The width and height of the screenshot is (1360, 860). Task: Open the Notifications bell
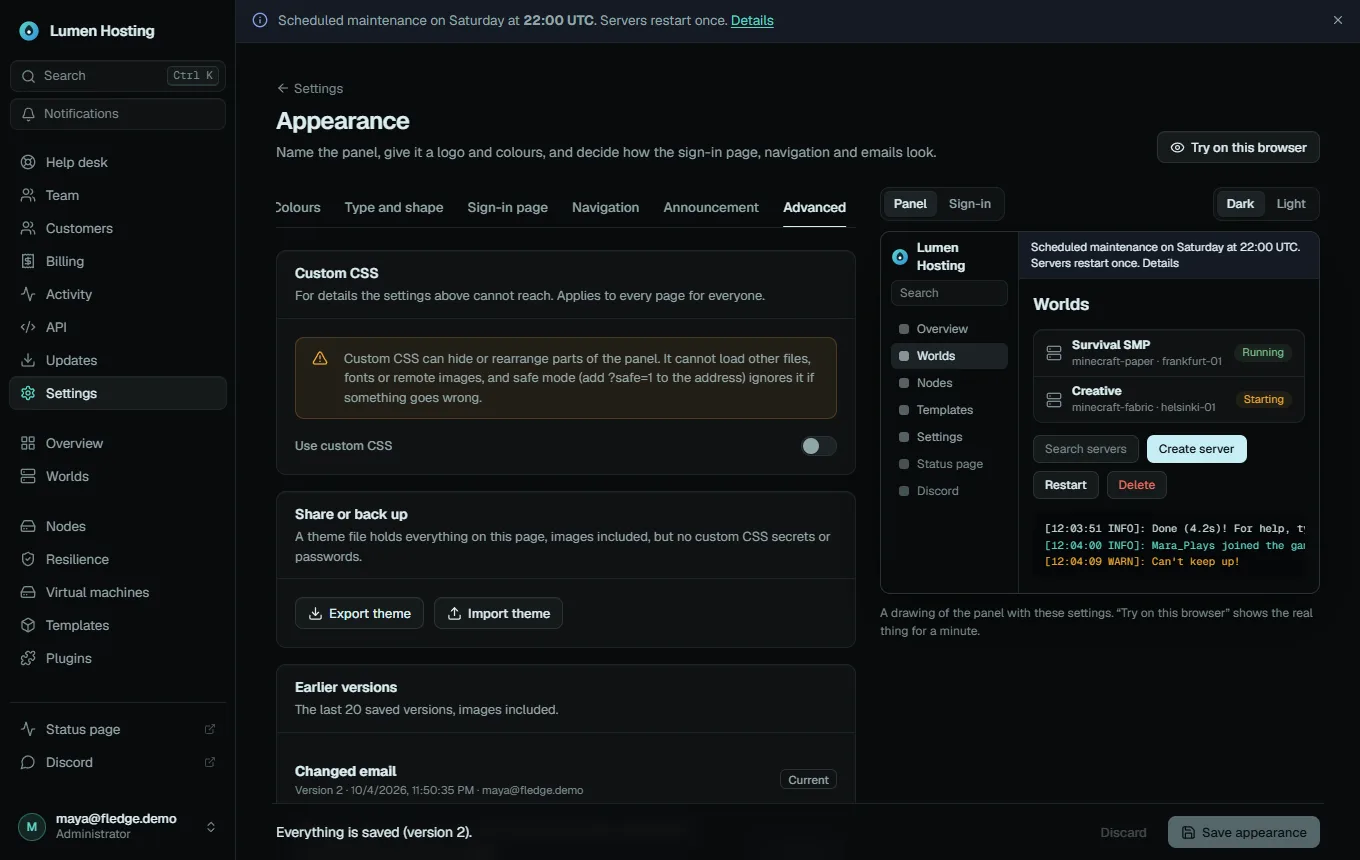[x=118, y=114]
